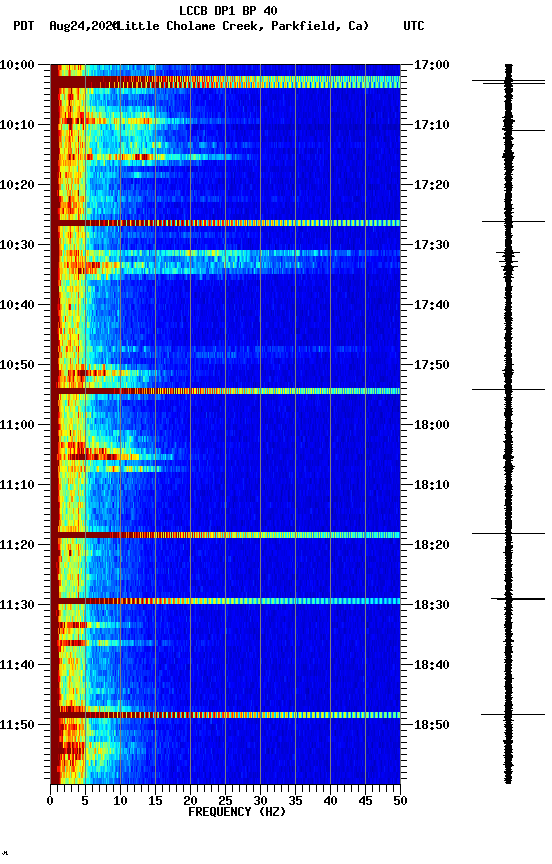Click the seismogram spike near 17:26 UTC
The width and height of the screenshot is (552, 864).
tap(513, 222)
